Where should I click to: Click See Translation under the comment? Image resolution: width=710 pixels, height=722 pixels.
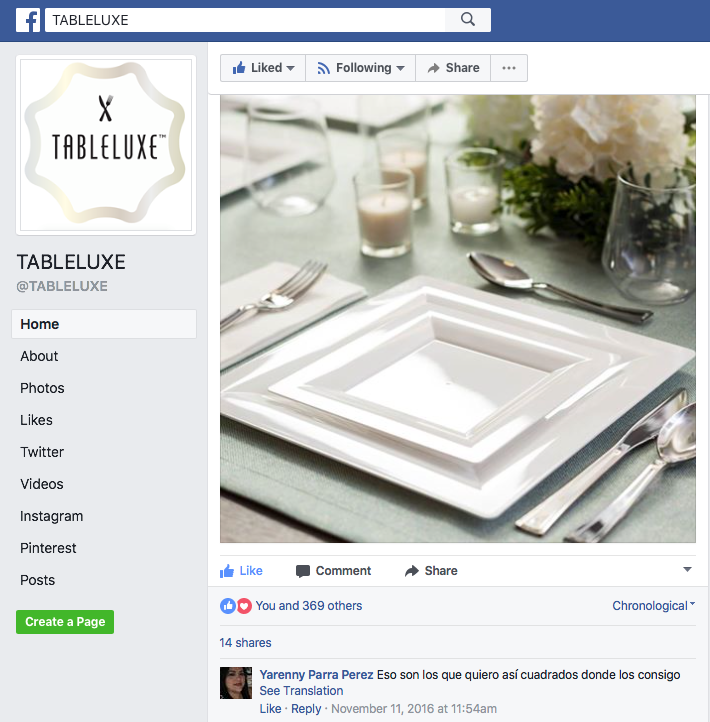(x=301, y=691)
